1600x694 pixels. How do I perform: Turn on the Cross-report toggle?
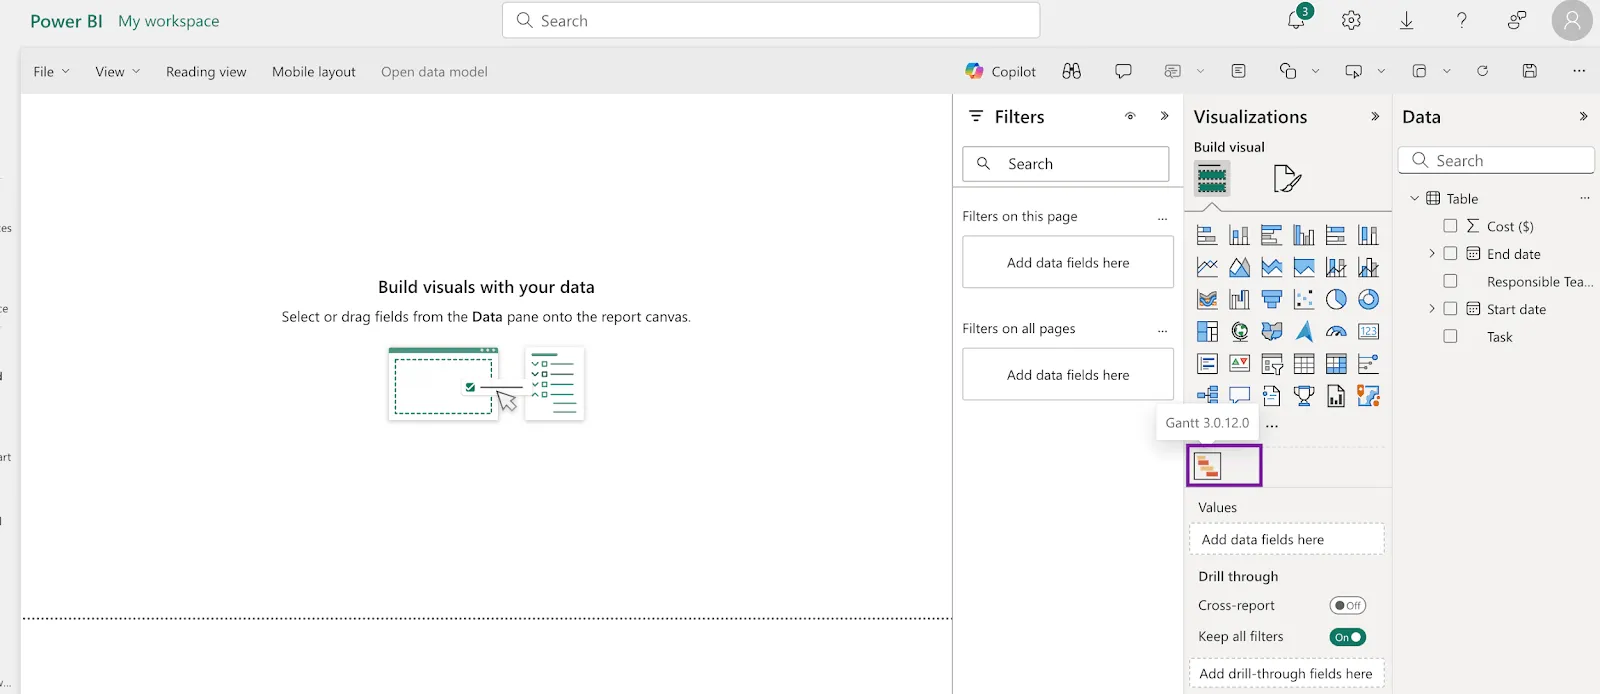pyautogui.click(x=1348, y=605)
